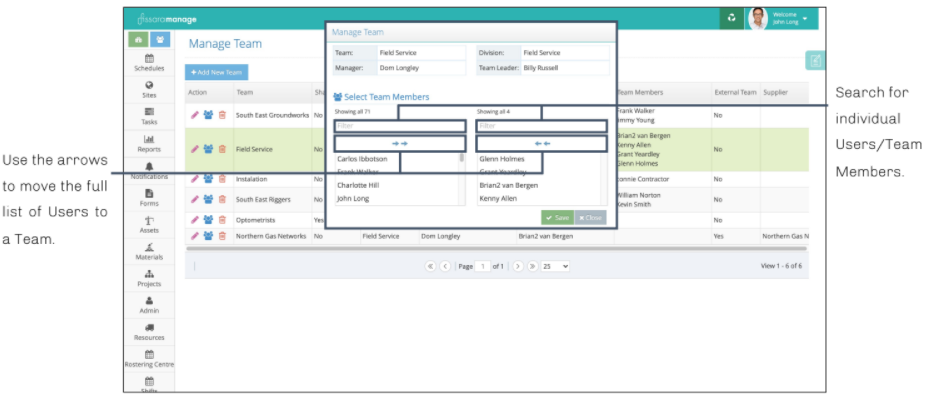This screenshot has width=927, height=400.
Task: Click the selected members Filter field
Action: coord(542,126)
